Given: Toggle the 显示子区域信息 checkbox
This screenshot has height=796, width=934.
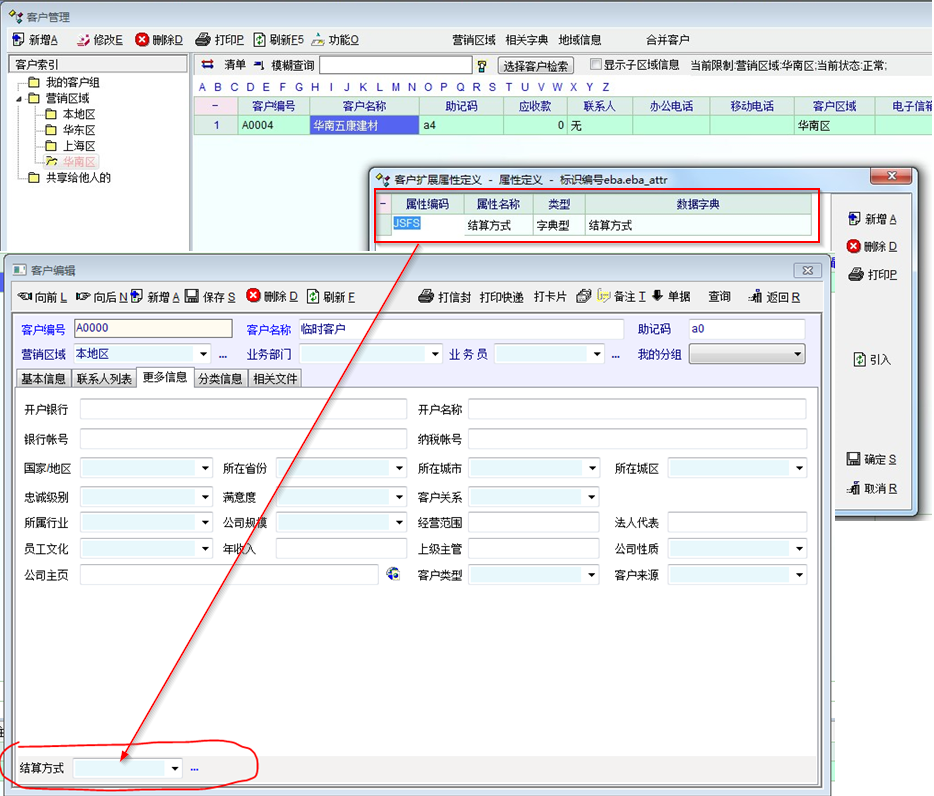Looking at the screenshot, I should (x=596, y=65).
